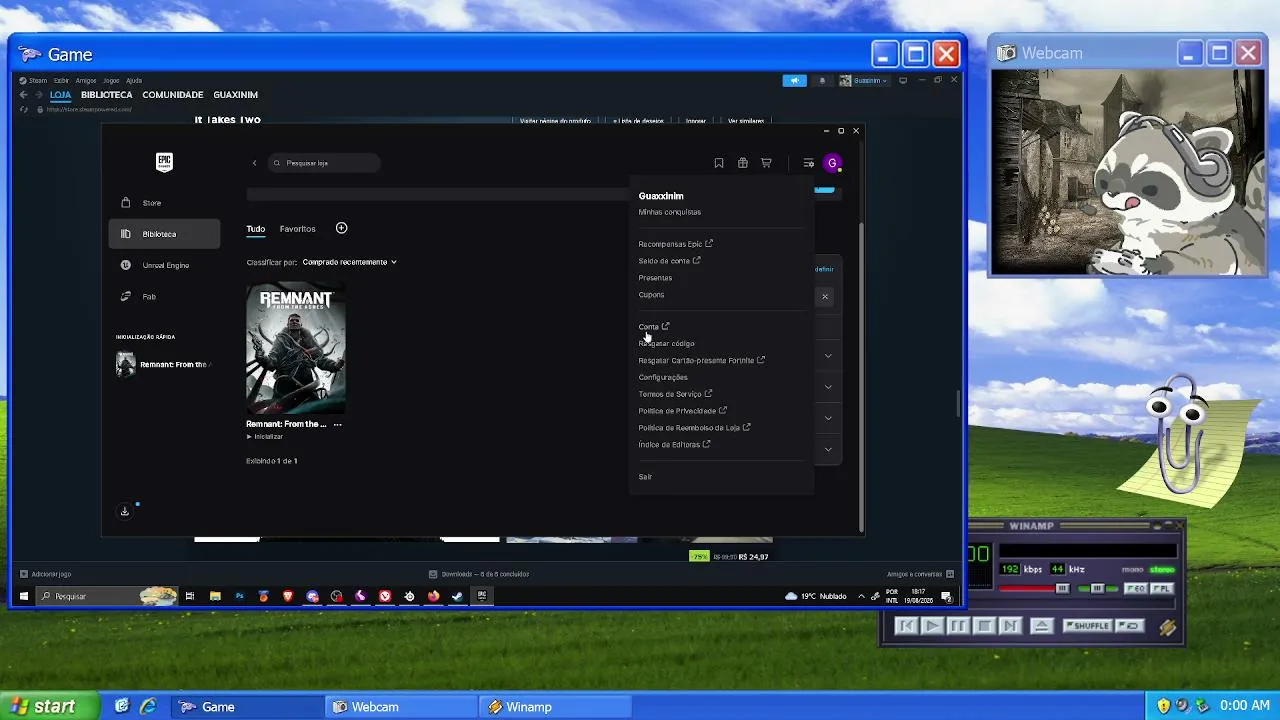Switch to the Favoritos tab
The width and height of the screenshot is (1280, 720).
tap(298, 229)
